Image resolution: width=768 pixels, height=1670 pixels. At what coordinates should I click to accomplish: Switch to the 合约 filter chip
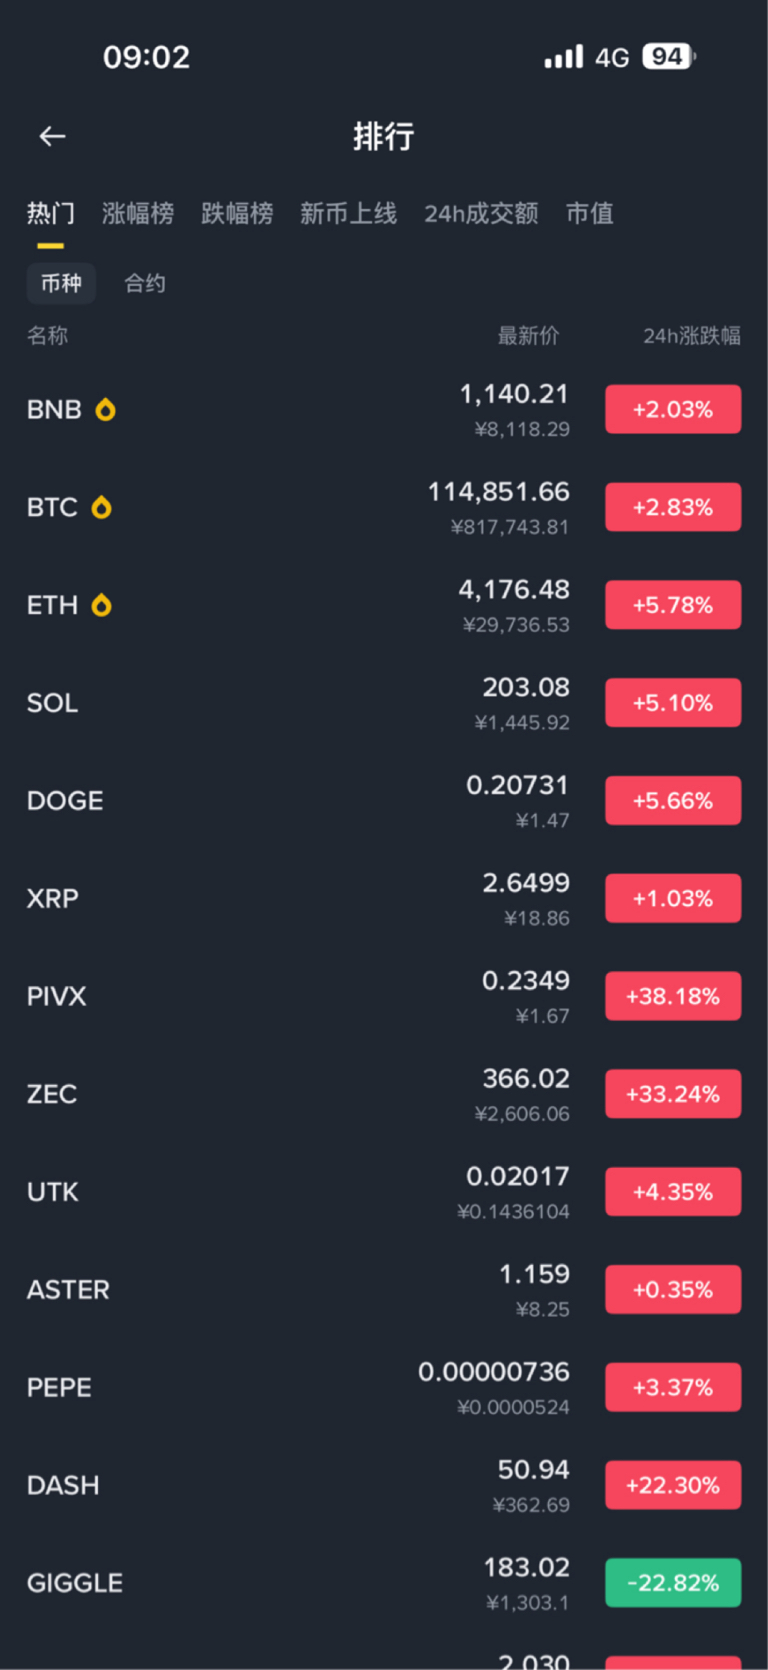(x=145, y=283)
